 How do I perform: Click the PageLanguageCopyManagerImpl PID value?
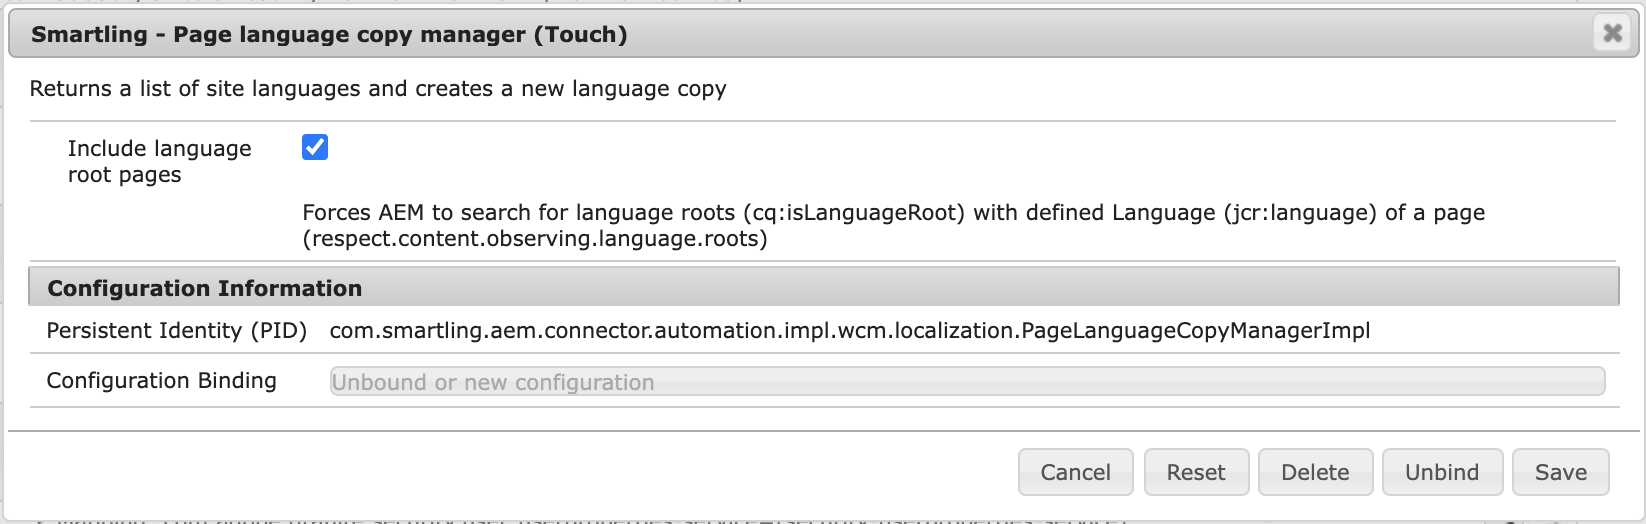pyautogui.click(x=849, y=331)
